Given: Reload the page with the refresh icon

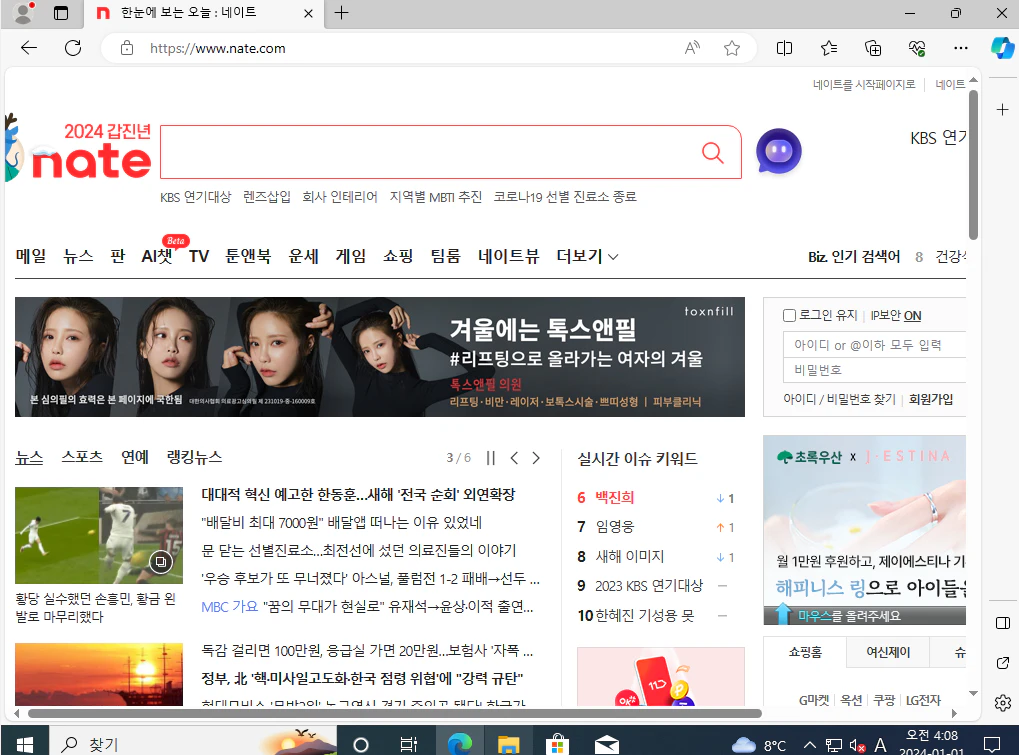Looking at the screenshot, I should coord(73,47).
